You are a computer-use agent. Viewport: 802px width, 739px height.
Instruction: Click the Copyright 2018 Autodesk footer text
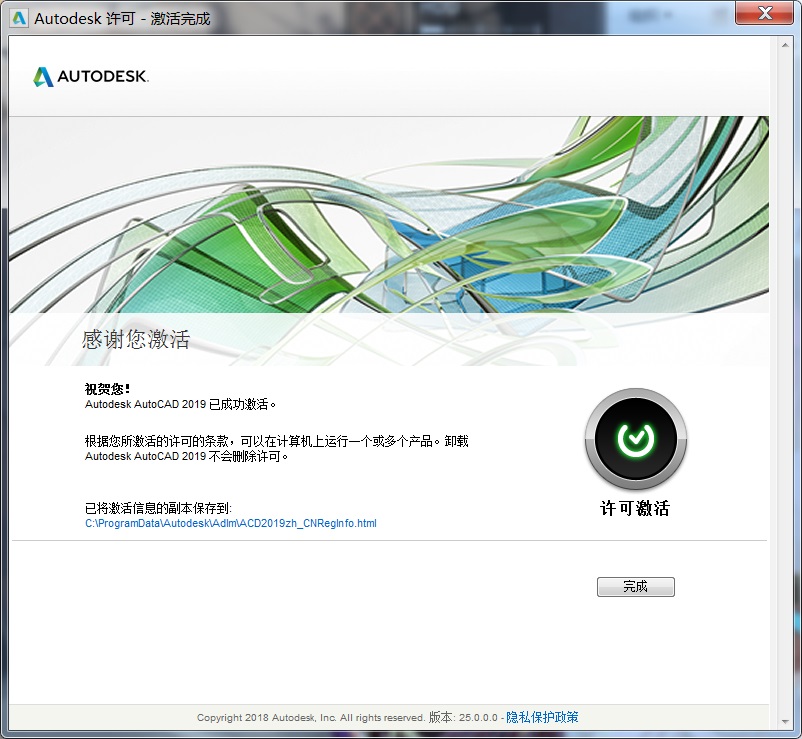pyautogui.click(x=311, y=718)
